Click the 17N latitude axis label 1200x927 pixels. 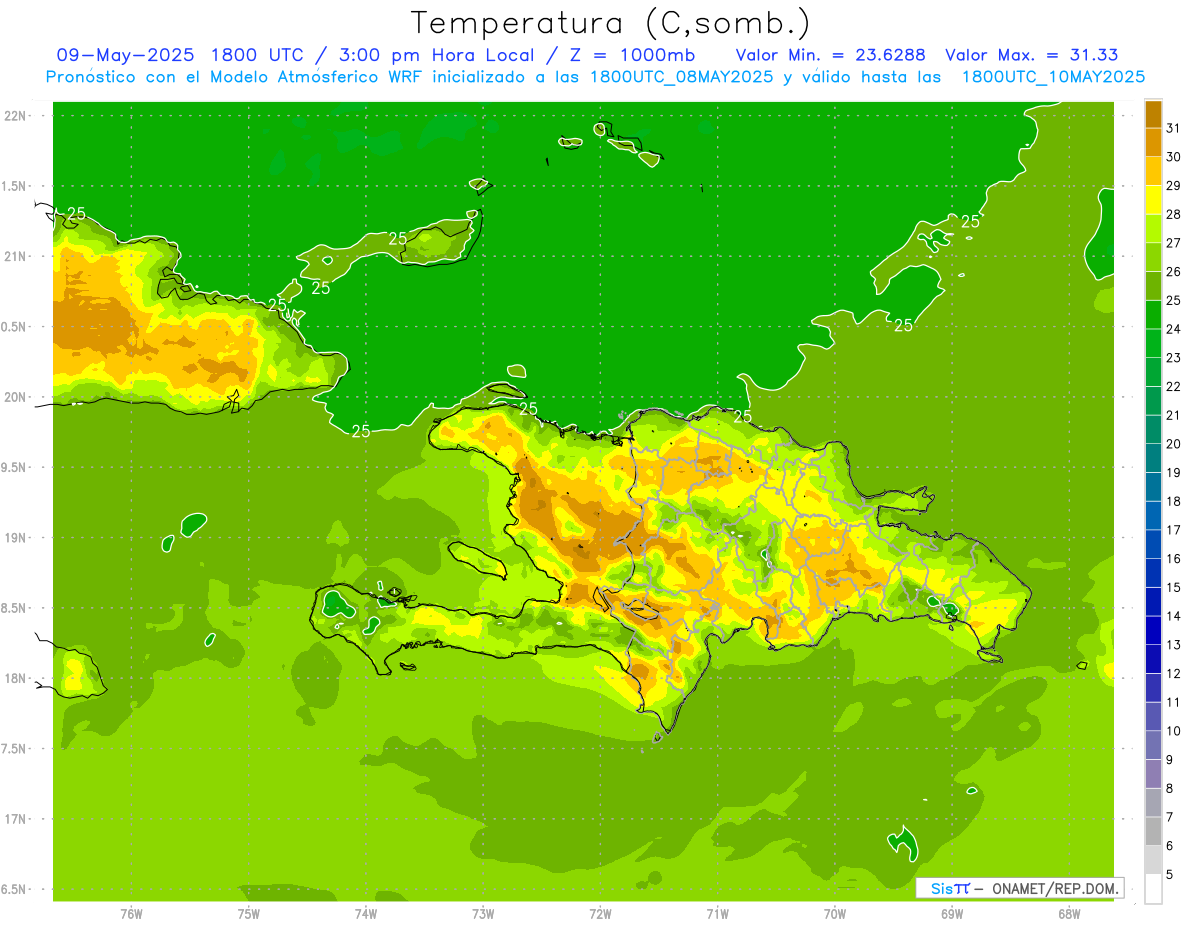(16, 820)
